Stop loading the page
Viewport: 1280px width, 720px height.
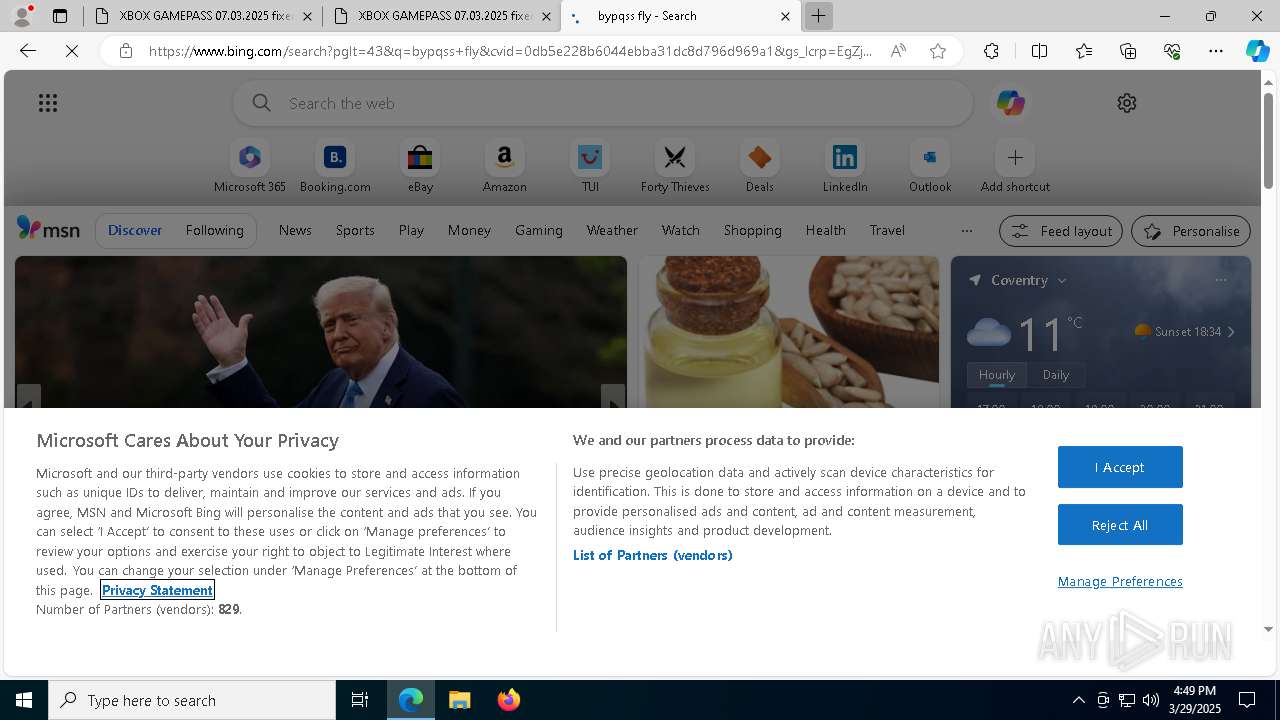click(x=72, y=51)
